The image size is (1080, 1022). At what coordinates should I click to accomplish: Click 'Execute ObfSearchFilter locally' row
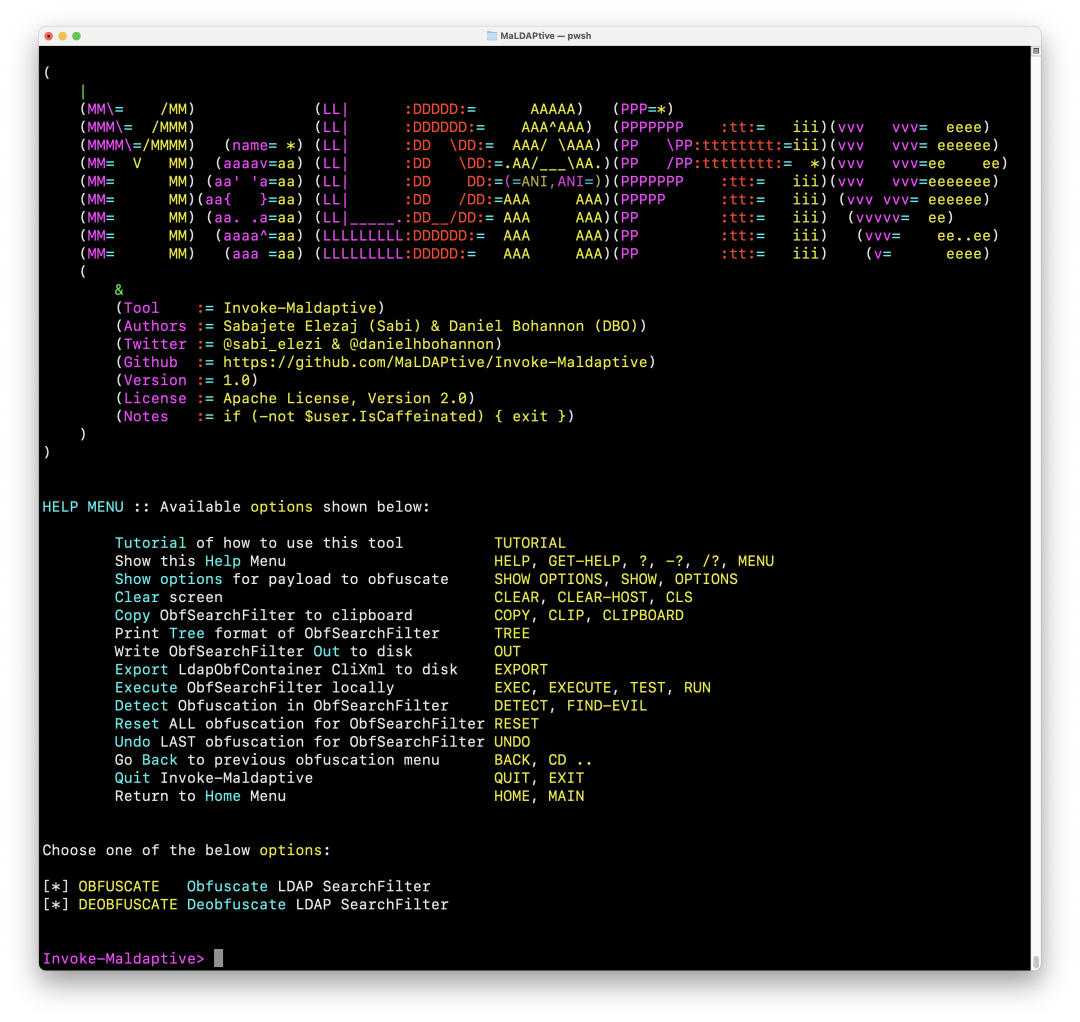255,687
